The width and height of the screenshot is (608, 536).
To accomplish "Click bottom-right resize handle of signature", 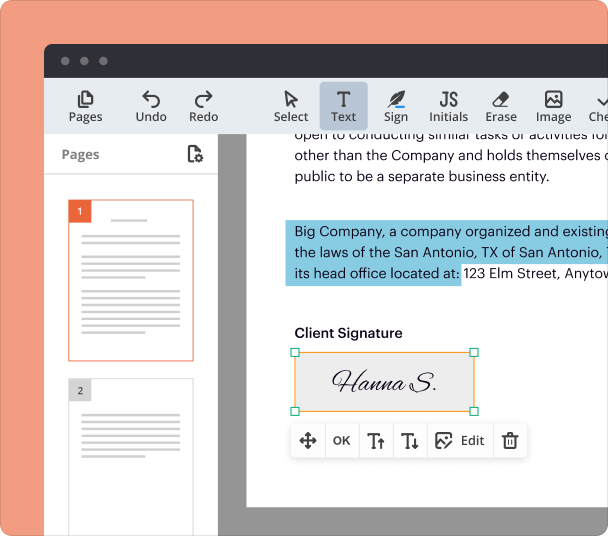I will pos(474,412).
